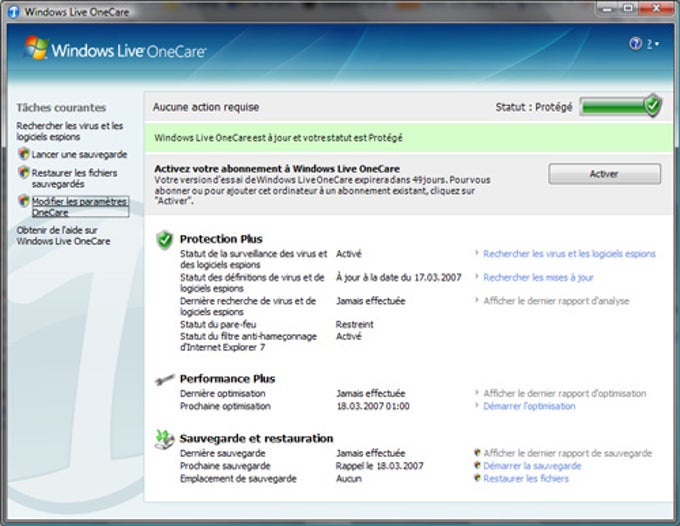
Task: Click Afficher le dernier rapport d'analyse
Action: pos(556,301)
